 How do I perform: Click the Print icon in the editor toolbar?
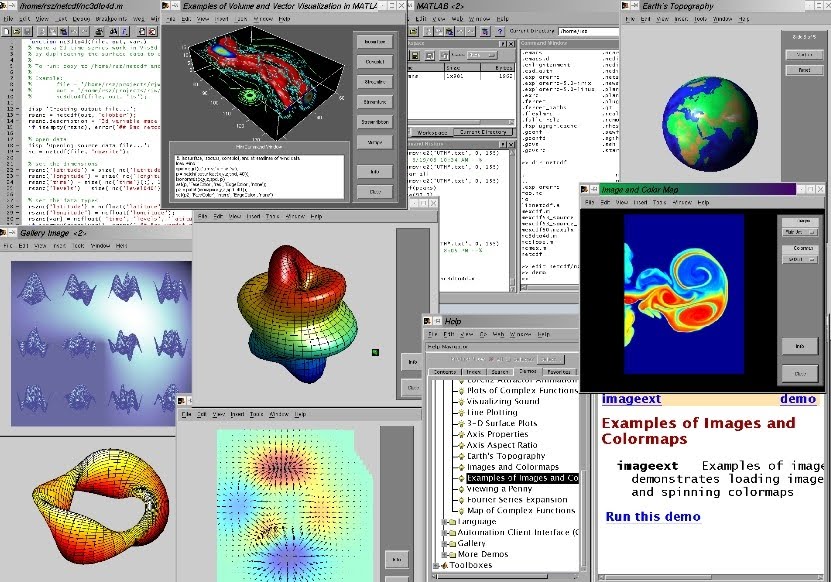click(x=99, y=33)
